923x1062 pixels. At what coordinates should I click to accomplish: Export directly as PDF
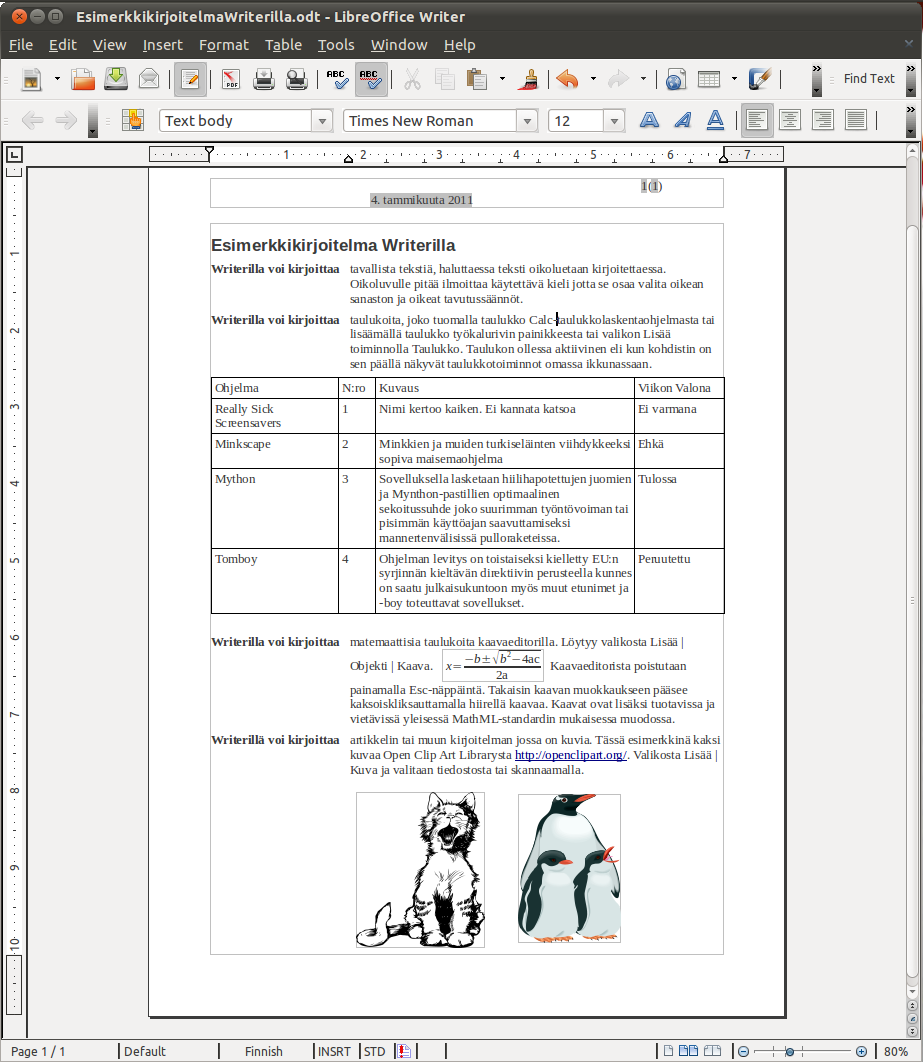click(x=230, y=79)
